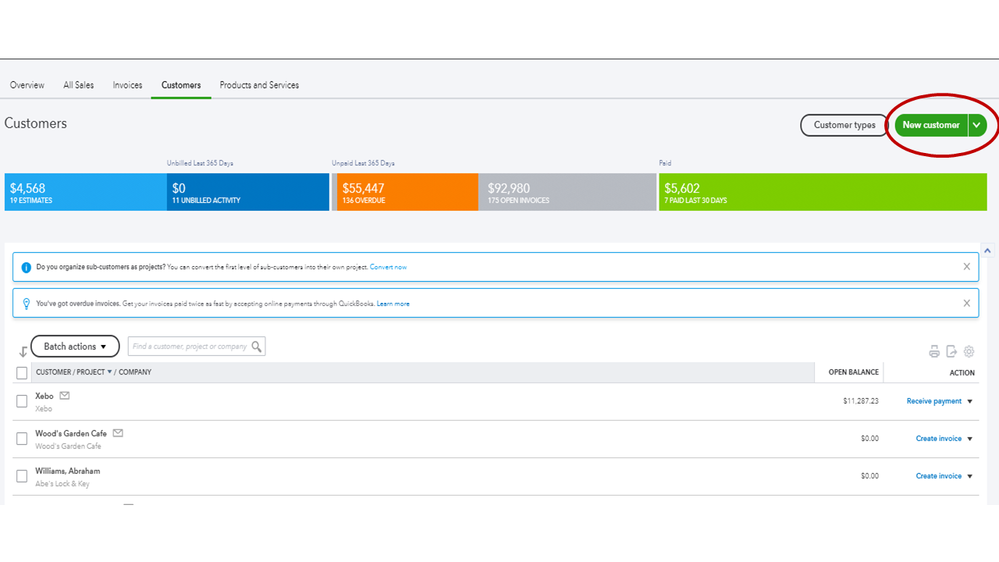Click the Convert now link
This screenshot has width=999, height=562.
click(388, 267)
